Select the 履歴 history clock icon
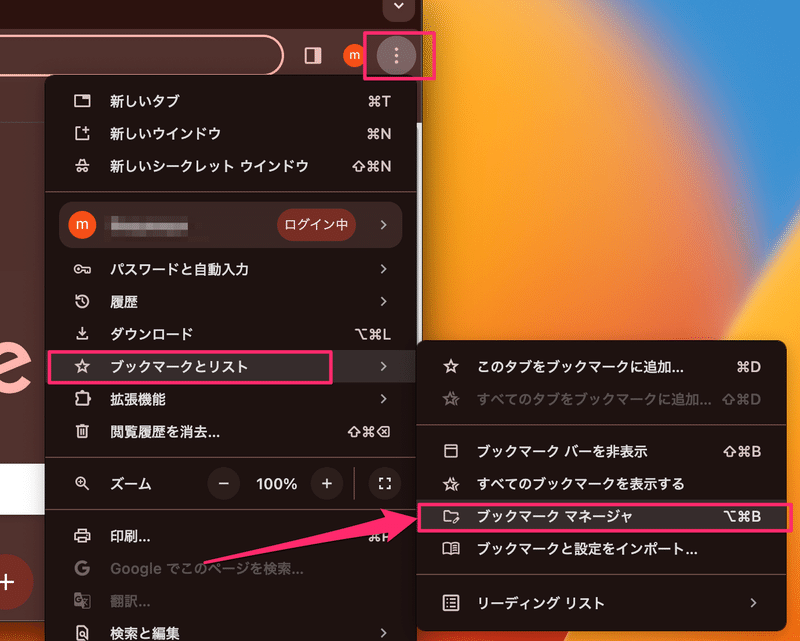This screenshot has width=800, height=641. (x=82, y=302)
